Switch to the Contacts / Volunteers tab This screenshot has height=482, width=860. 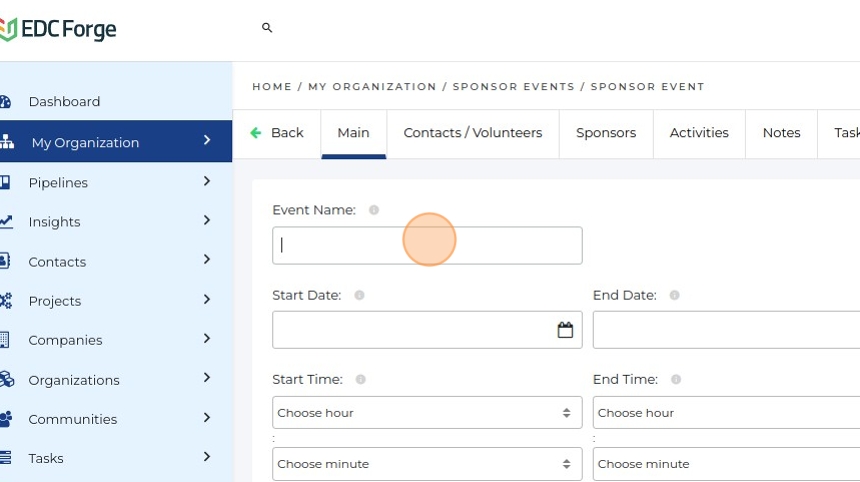click(x=473, y=133)
